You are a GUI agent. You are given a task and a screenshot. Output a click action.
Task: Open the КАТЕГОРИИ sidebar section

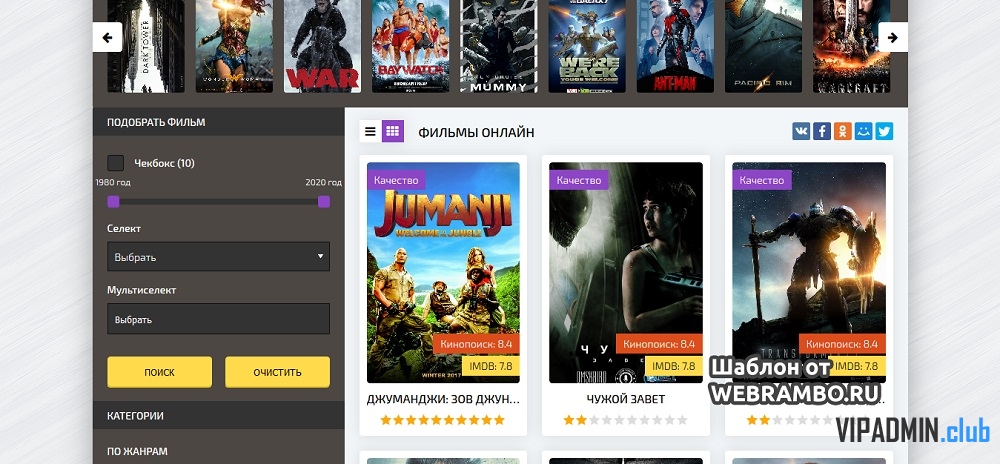tap(219, 416)
